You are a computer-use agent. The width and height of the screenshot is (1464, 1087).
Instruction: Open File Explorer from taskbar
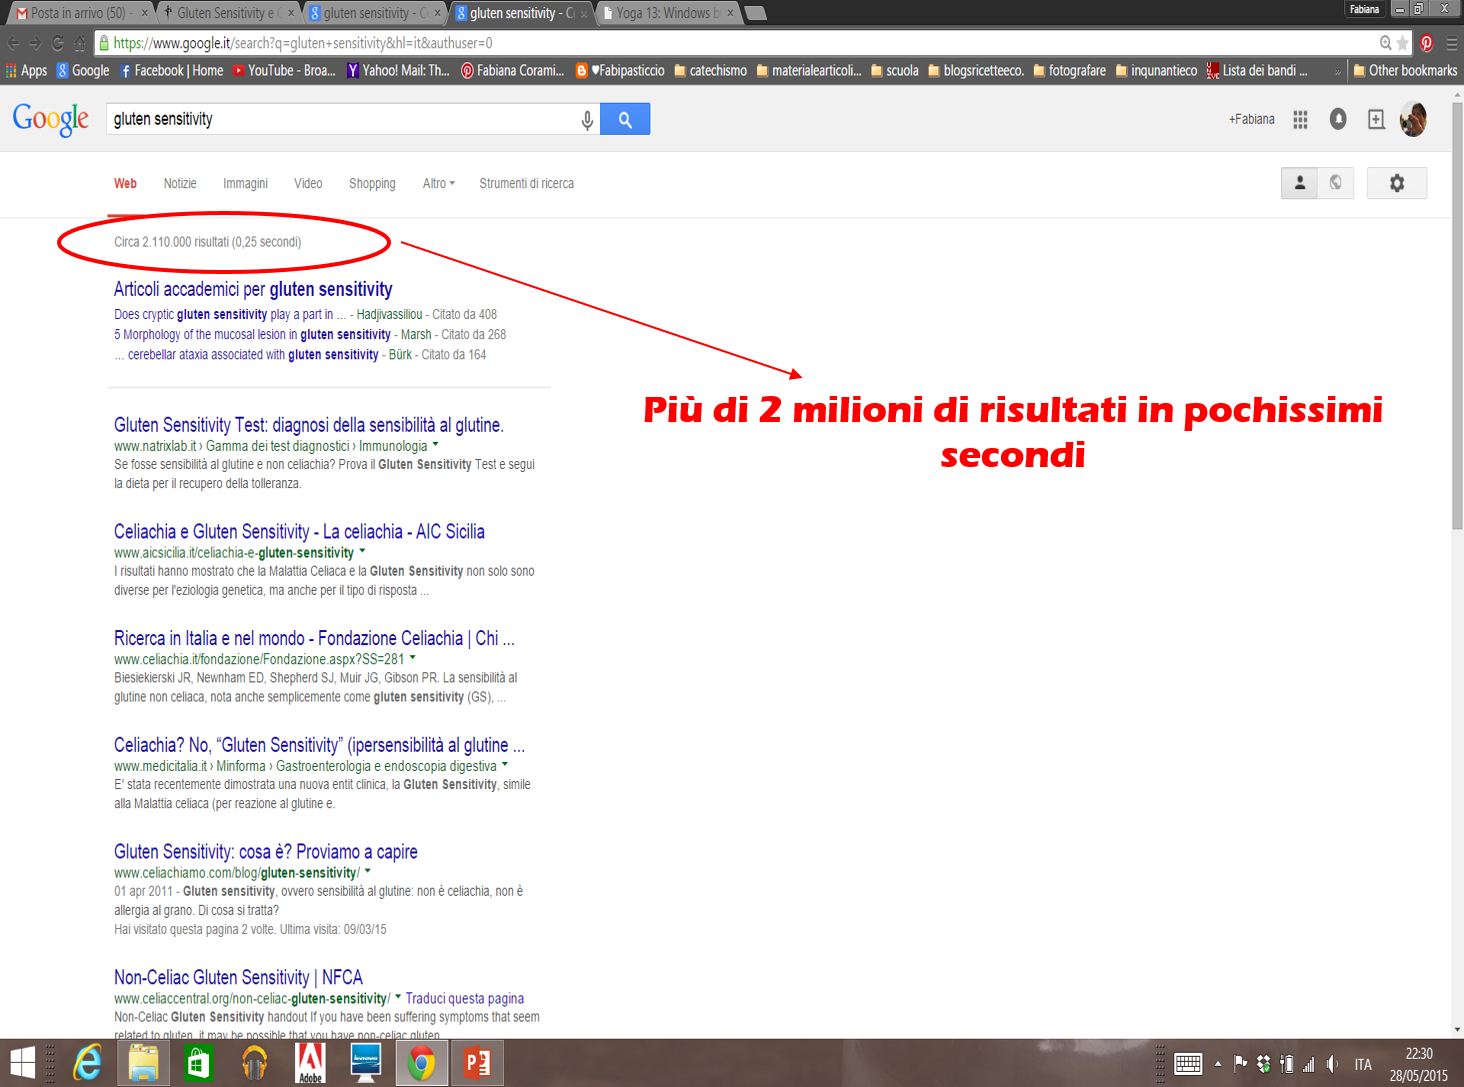pos(144,1063)
